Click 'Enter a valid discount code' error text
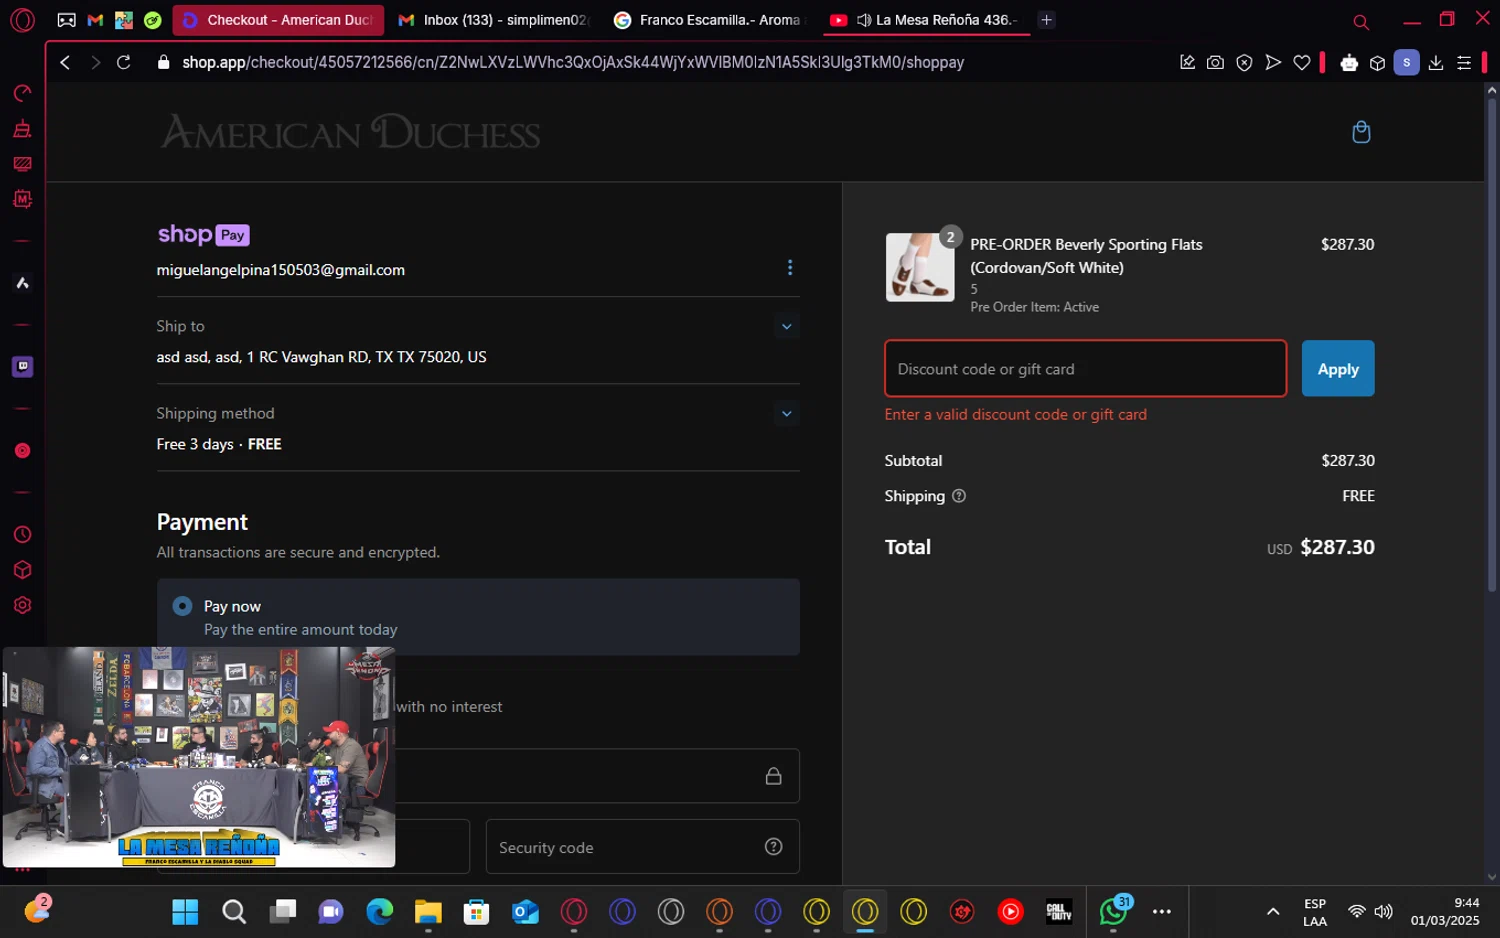 [1016, 414]
